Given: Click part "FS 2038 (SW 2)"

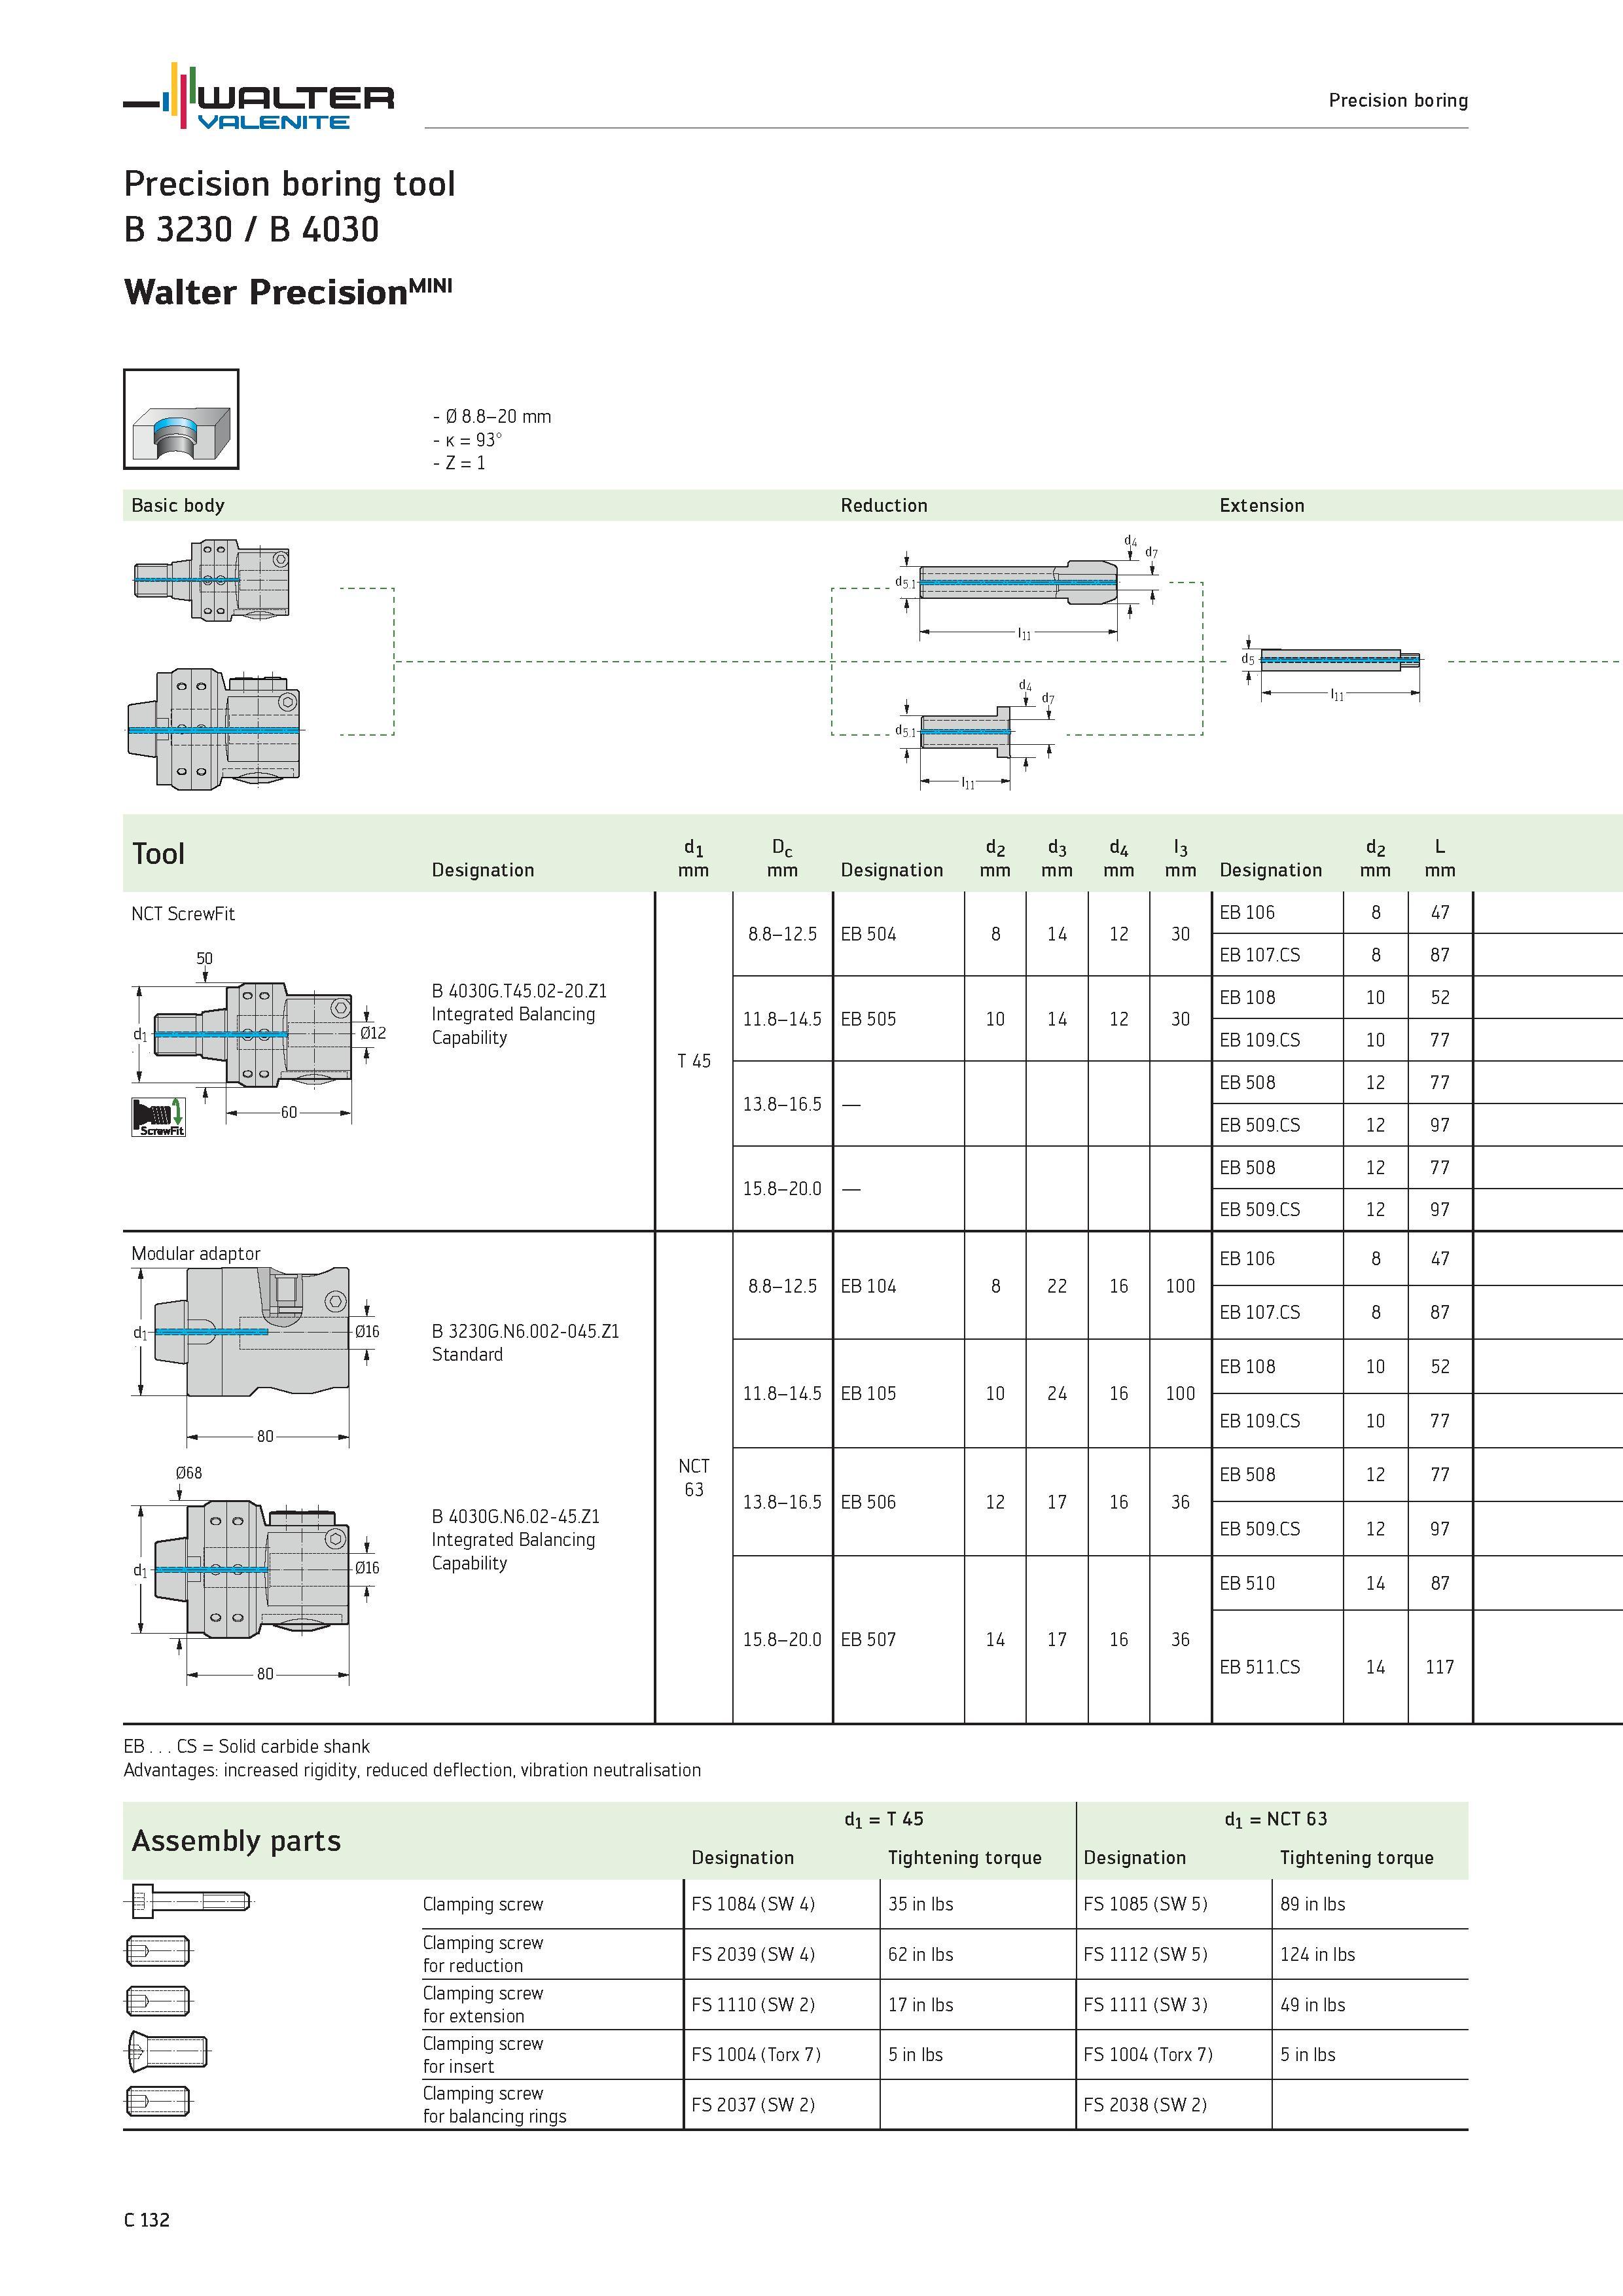Looking at the screenshot, I should point(1145,2105).
